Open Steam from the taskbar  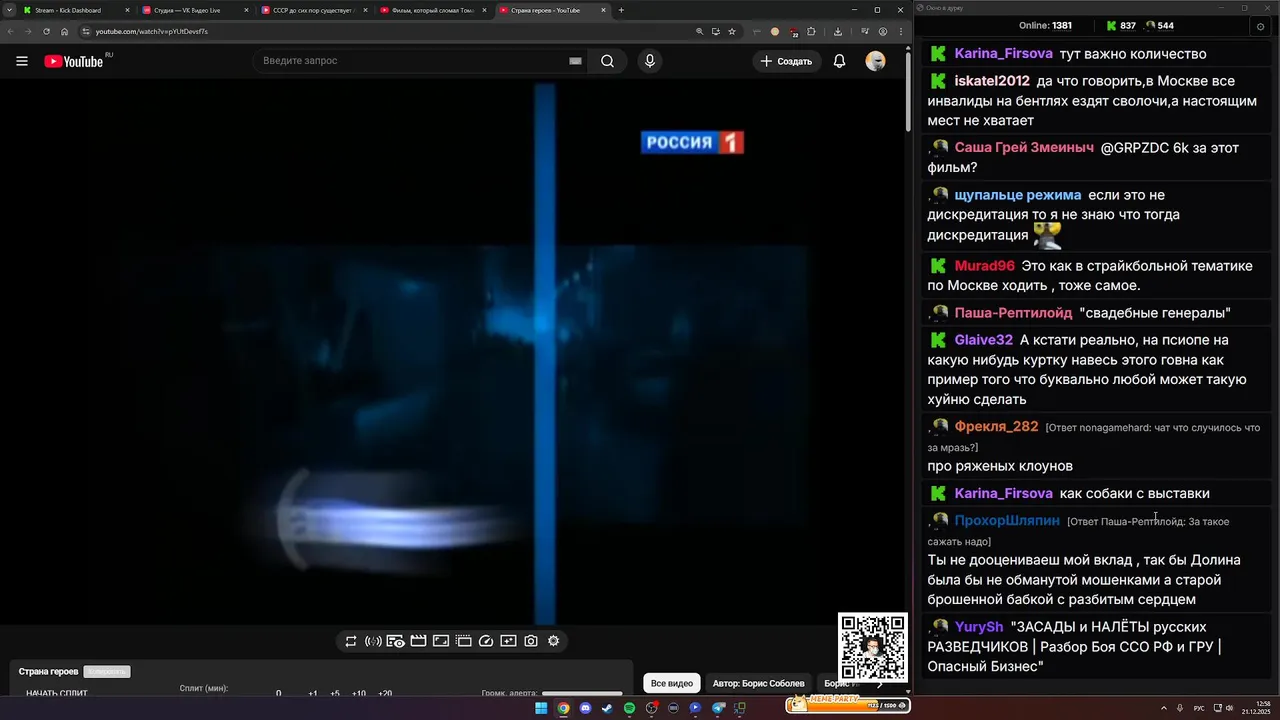[x=607, y=708]
